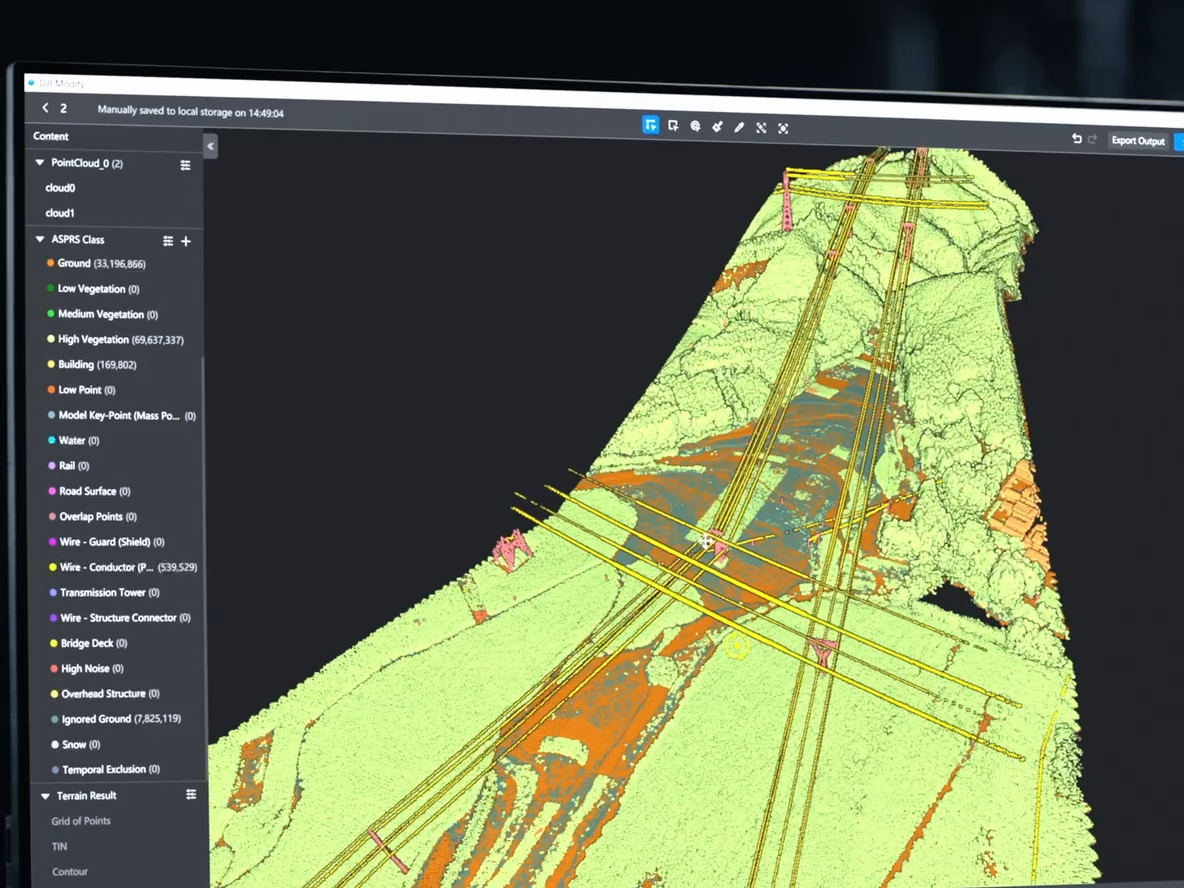
Task: Click the undo arrow icon
Action: [x=1076, y=139]
